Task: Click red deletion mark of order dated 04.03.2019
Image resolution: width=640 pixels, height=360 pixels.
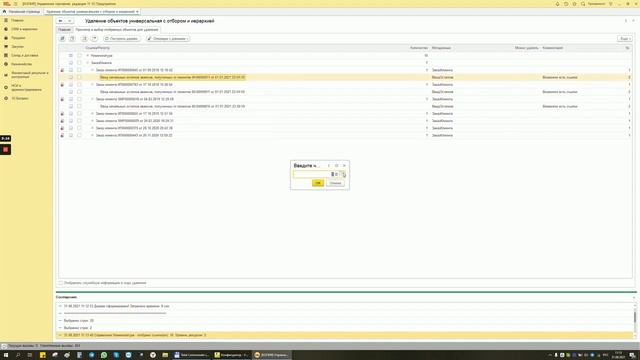Action: pos(62,99)
